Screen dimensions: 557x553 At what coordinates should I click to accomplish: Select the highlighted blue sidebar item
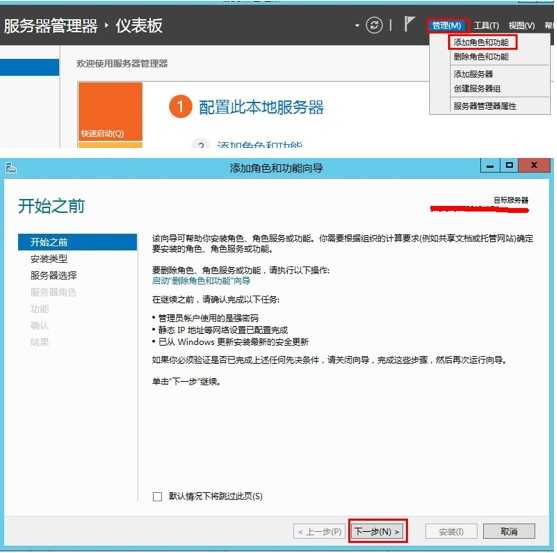(x=29, y=67)
